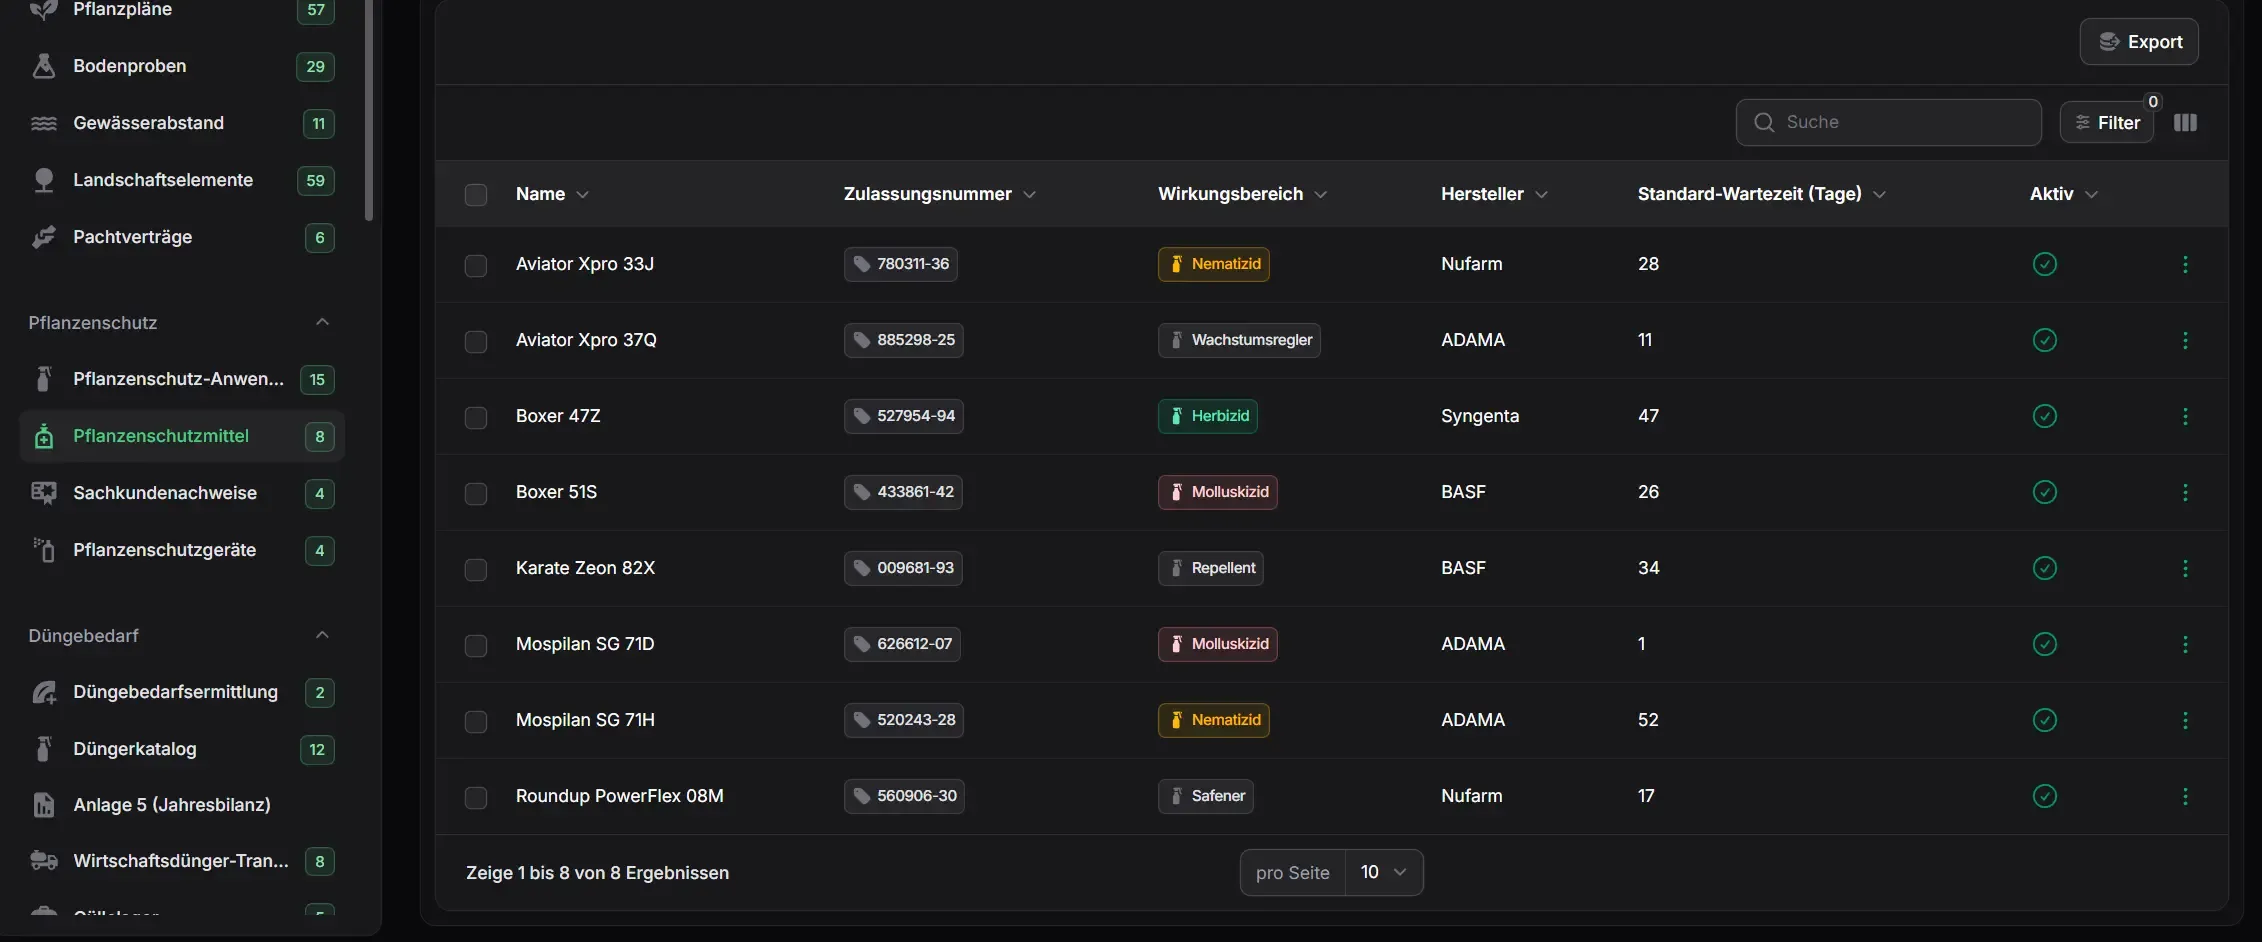The width and height of the screenshot is (2262, 942).
Task: Open the pro Seite page size dropdown
Action: click(1384, 873)
